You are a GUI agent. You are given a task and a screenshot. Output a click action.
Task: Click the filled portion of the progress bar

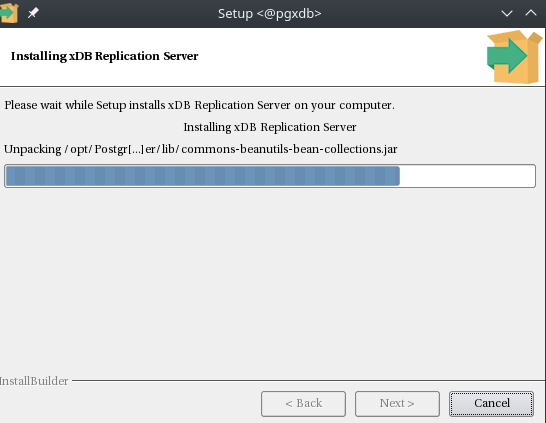click(202, 176)
